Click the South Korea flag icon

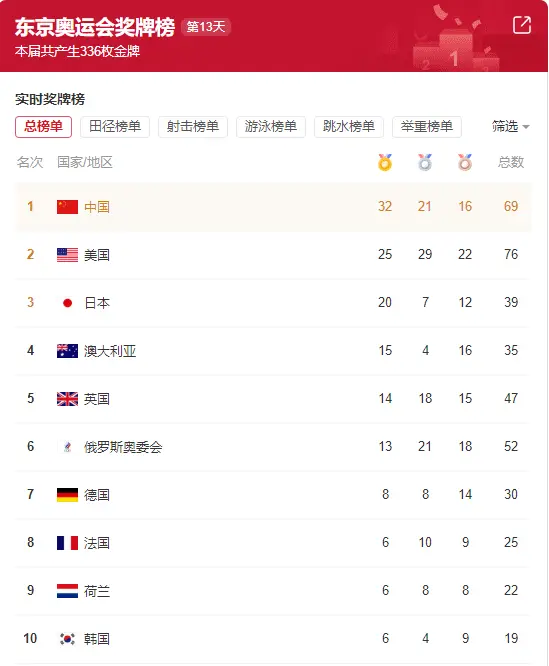(68, 639)
